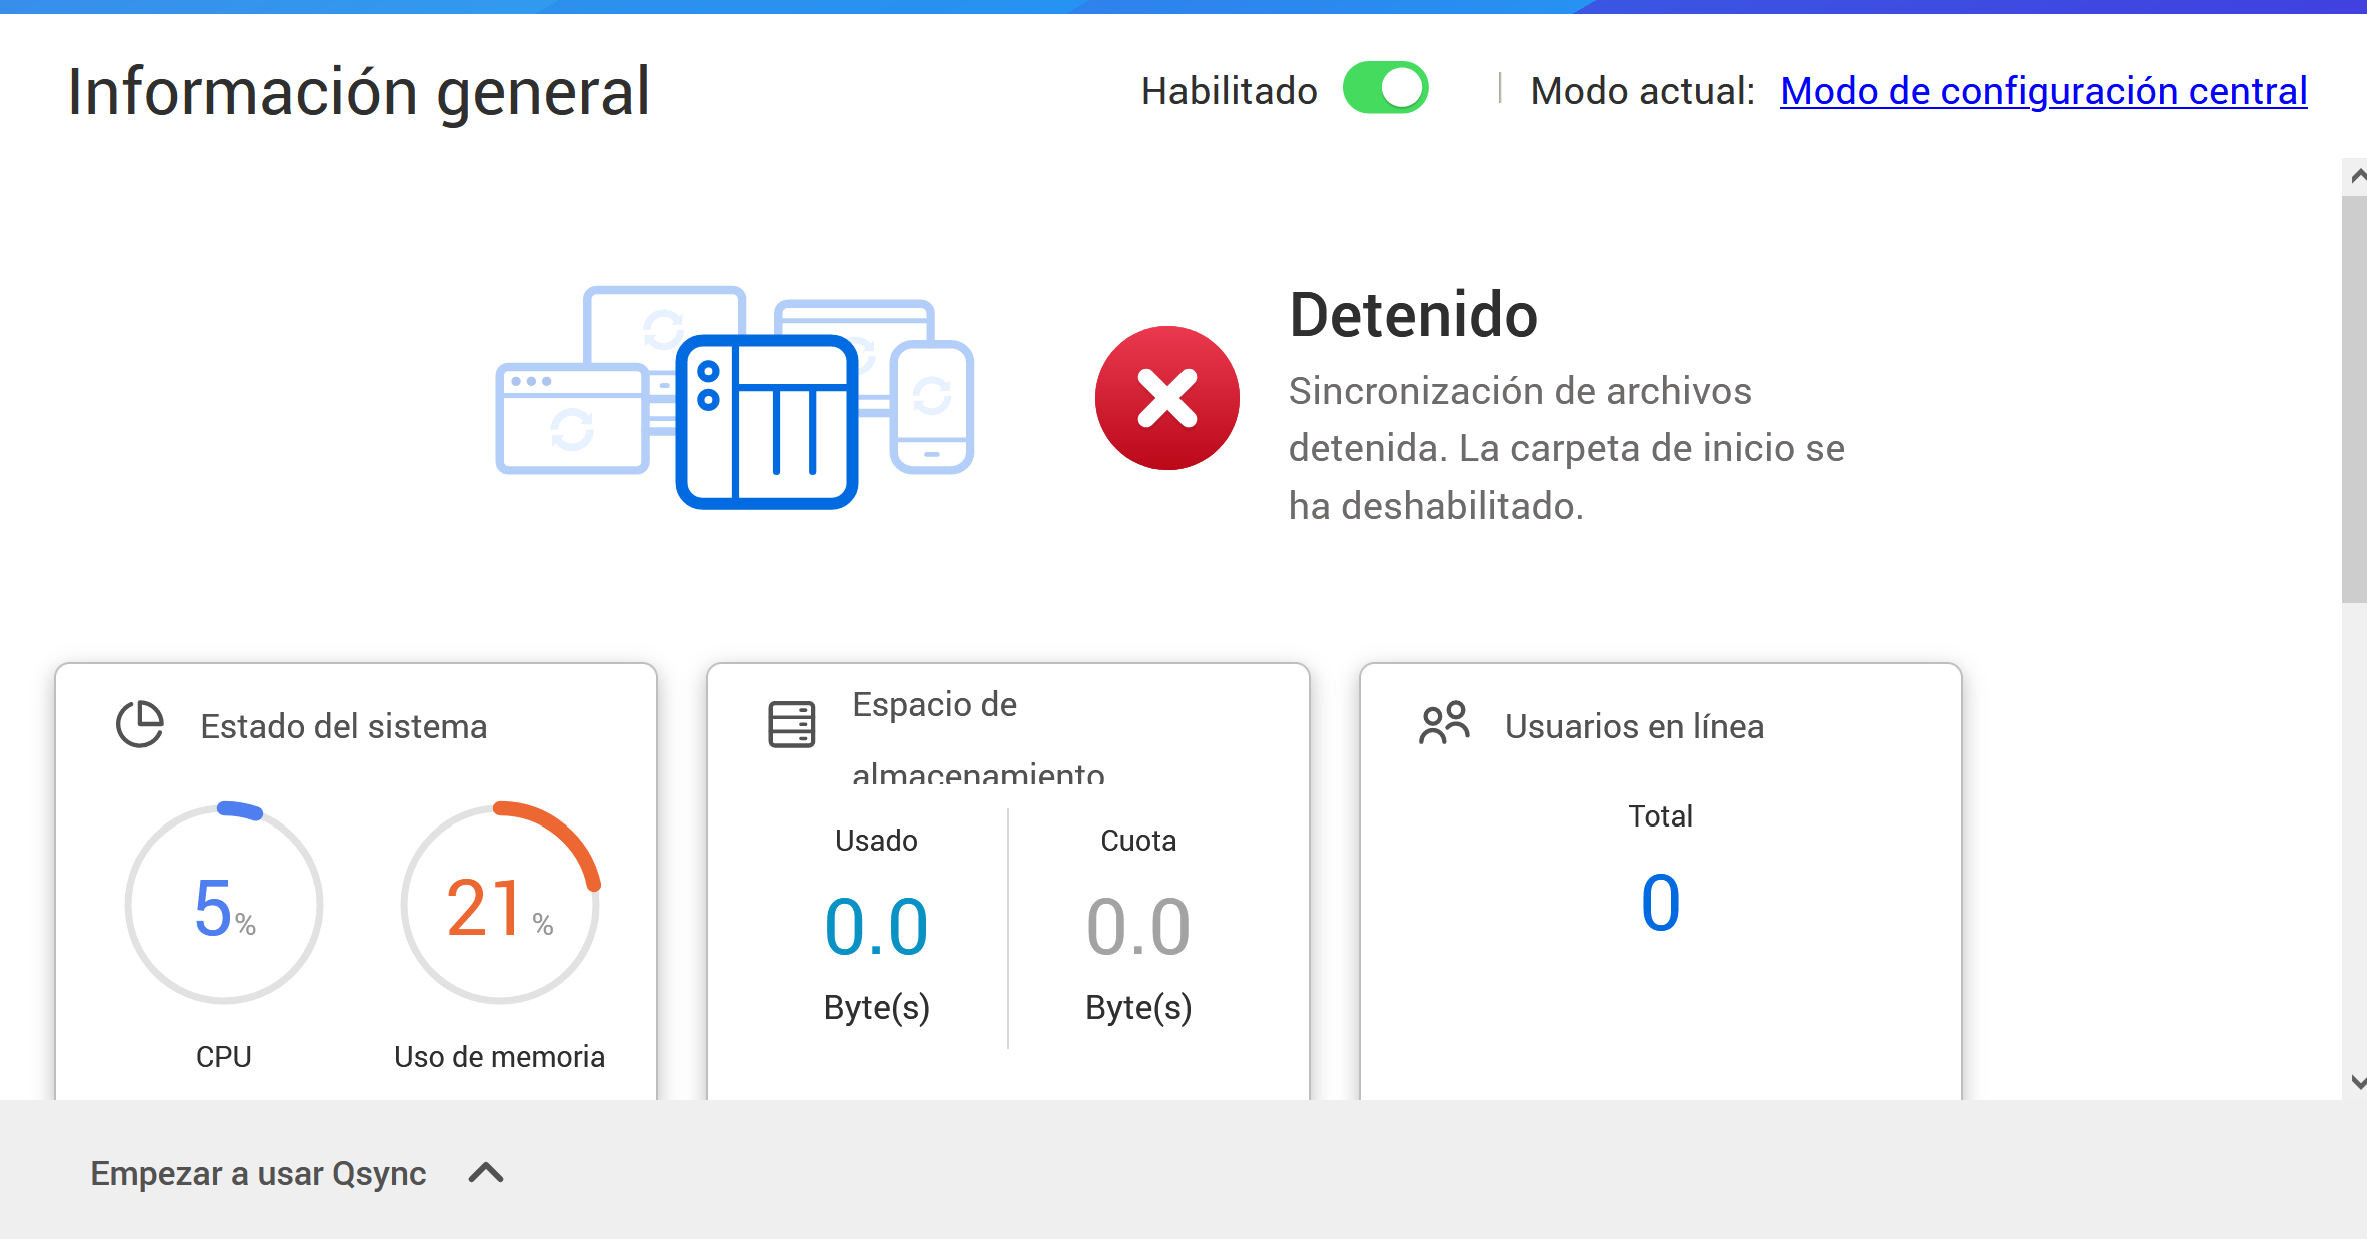Click the Información general page heading
The height and width of the screenshot is (1239, 2367).
click(359, 92)
